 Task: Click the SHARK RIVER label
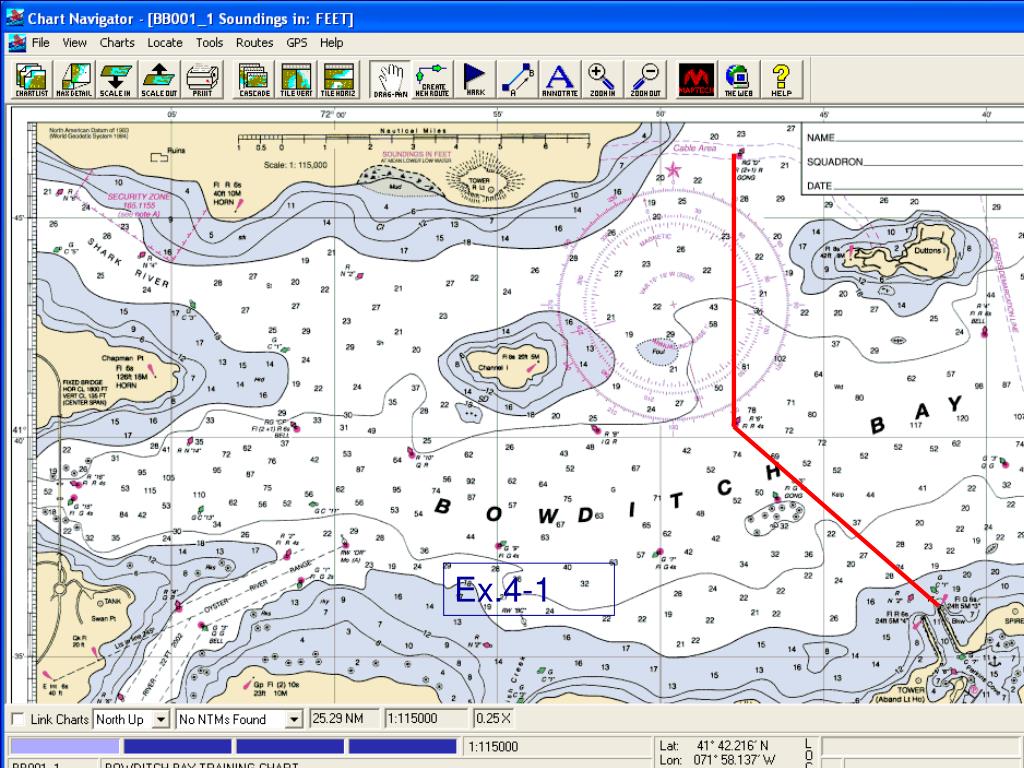click(130, 263)
